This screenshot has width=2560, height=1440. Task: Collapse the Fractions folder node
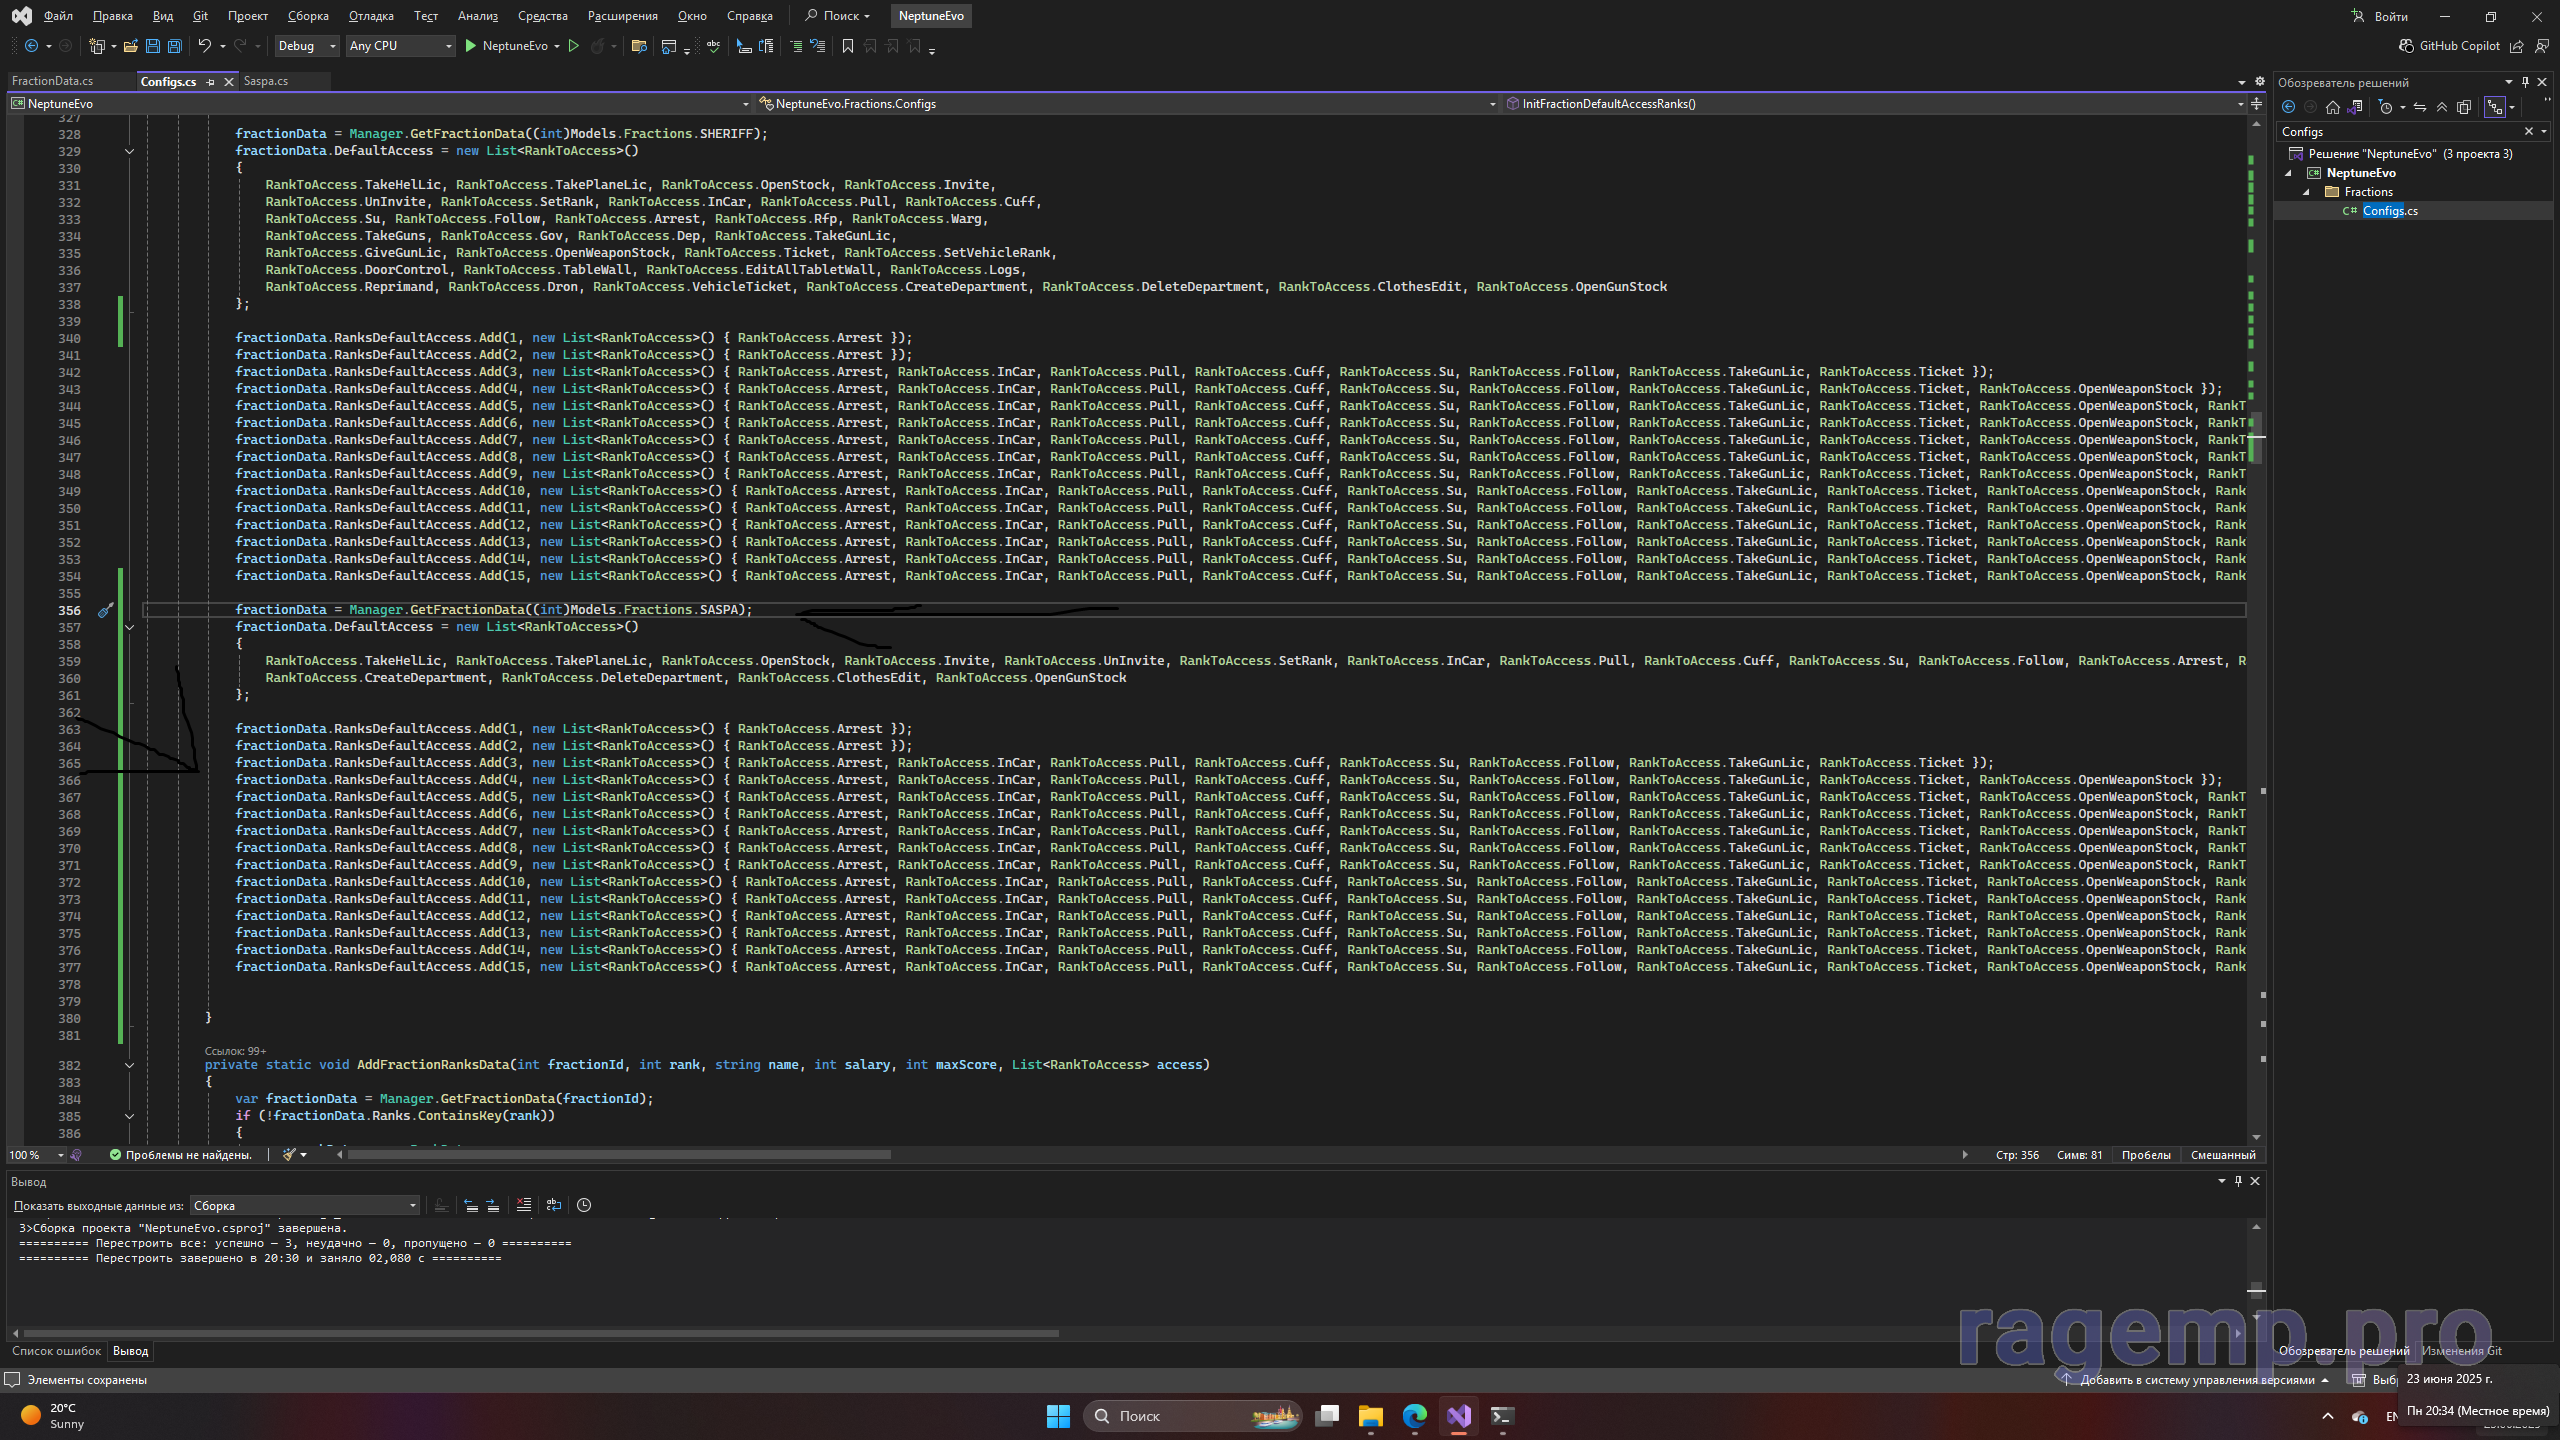[2307, 192]
